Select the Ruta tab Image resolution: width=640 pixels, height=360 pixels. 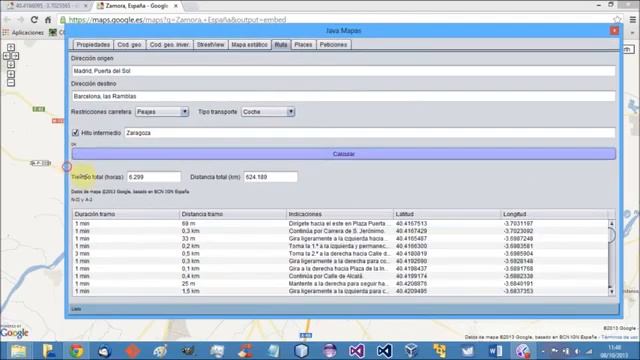(x=281, y=44)
